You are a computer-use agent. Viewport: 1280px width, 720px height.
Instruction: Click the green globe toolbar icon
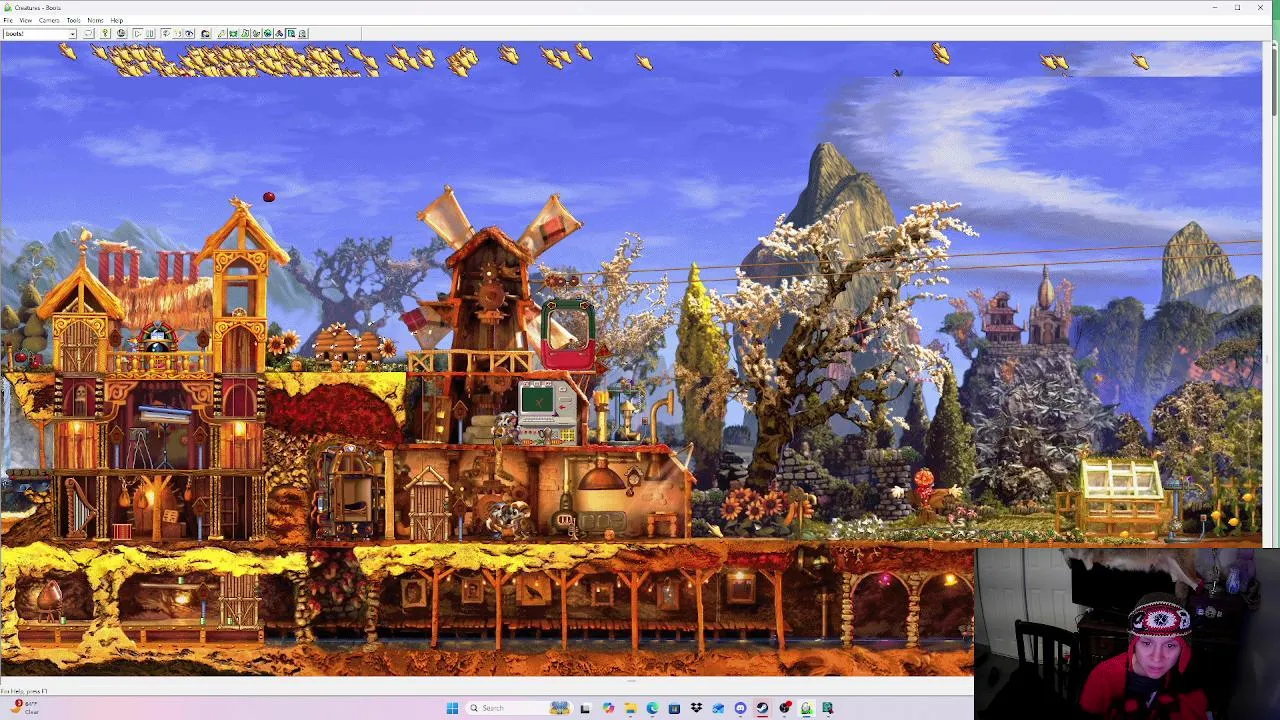tap(267, 34)
